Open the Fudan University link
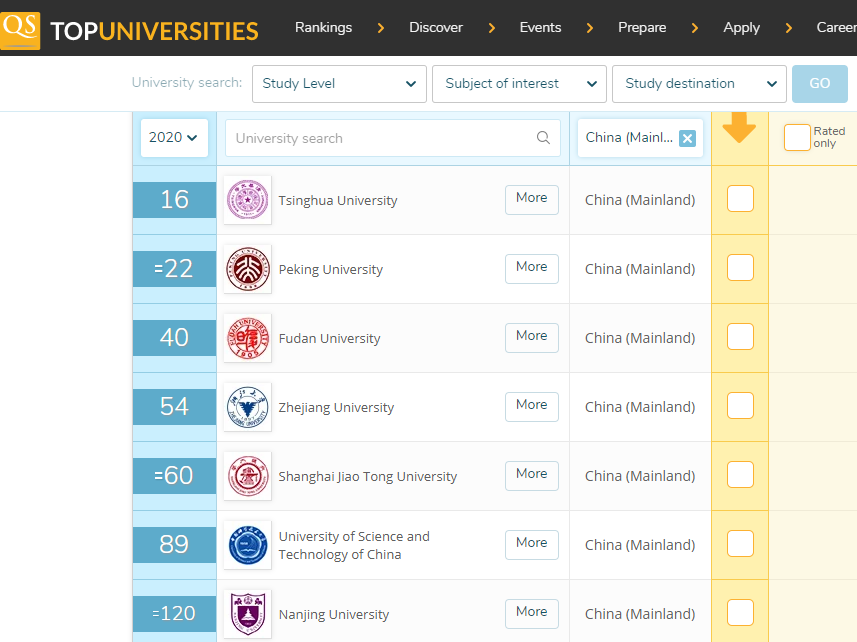The height and width of the screenshot is (642, 857). [329, 338]
